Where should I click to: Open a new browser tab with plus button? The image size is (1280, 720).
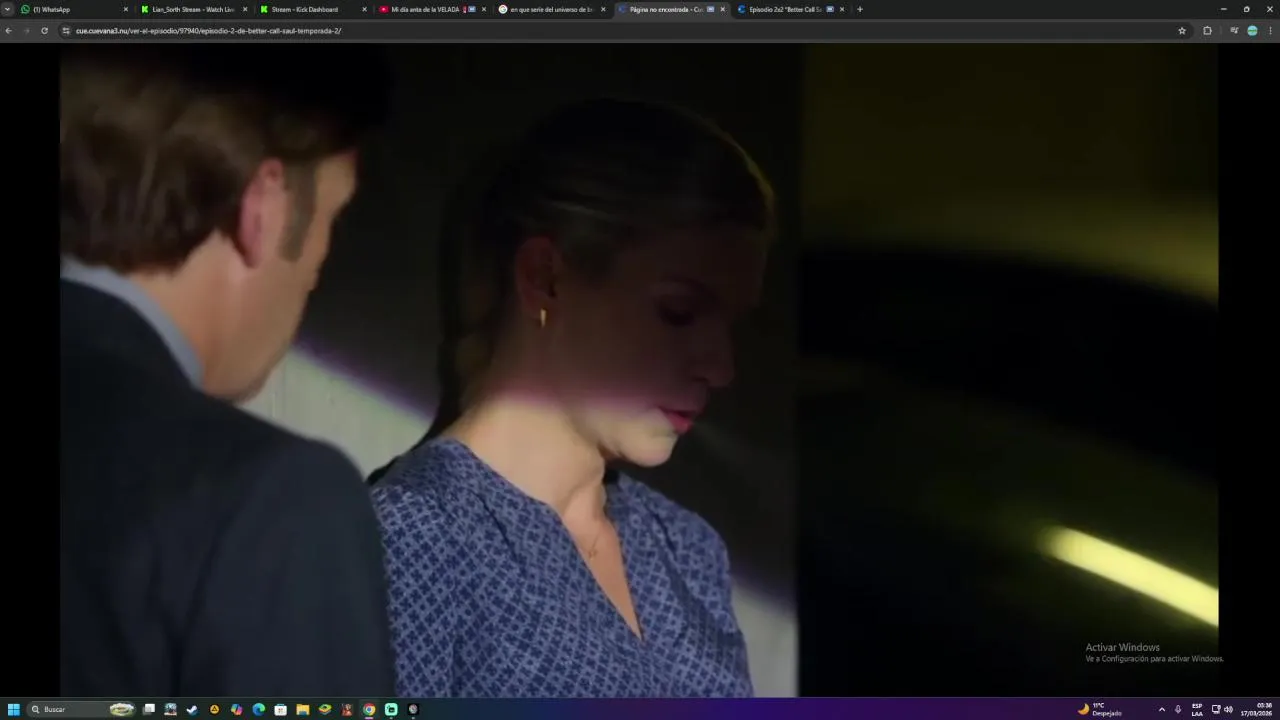click(x=860, y=9)
